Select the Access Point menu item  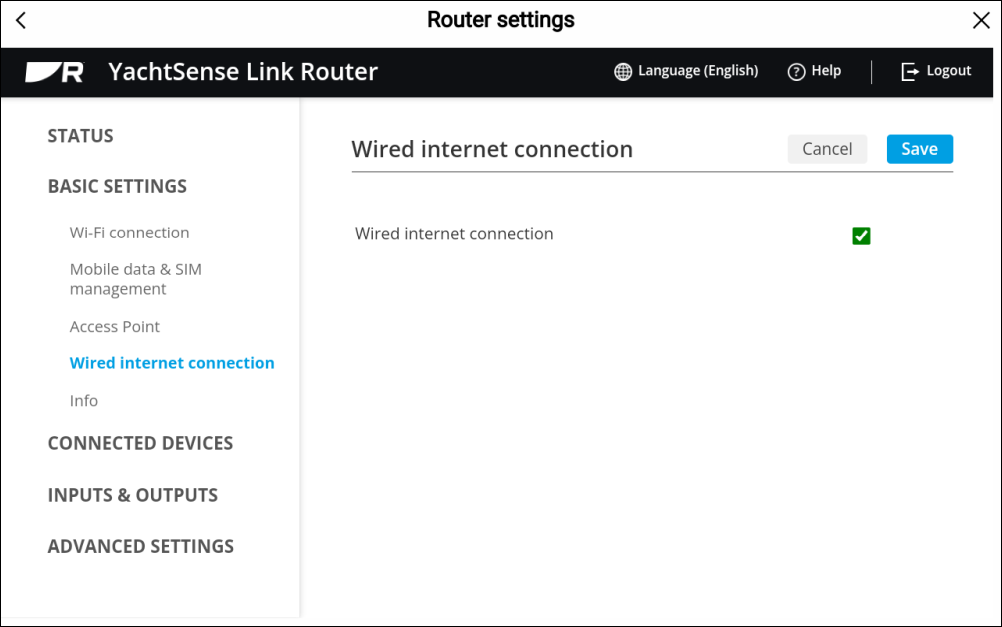click(115, 327)
